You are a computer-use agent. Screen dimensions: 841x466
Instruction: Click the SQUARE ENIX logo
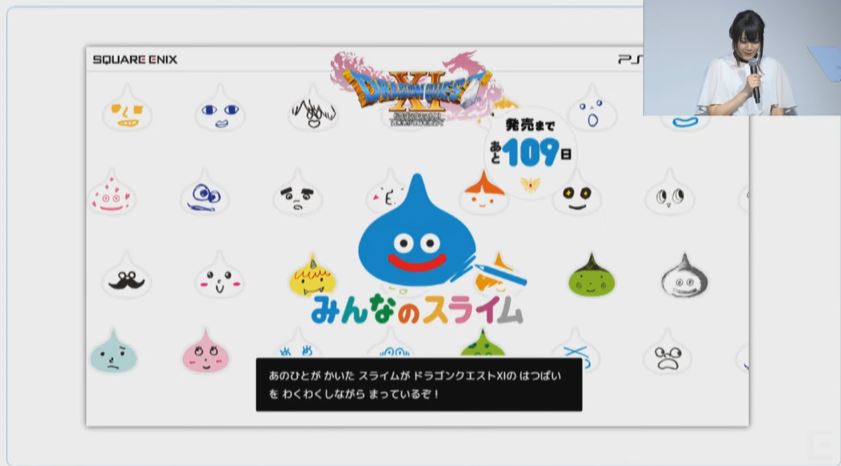click(135, 60)
